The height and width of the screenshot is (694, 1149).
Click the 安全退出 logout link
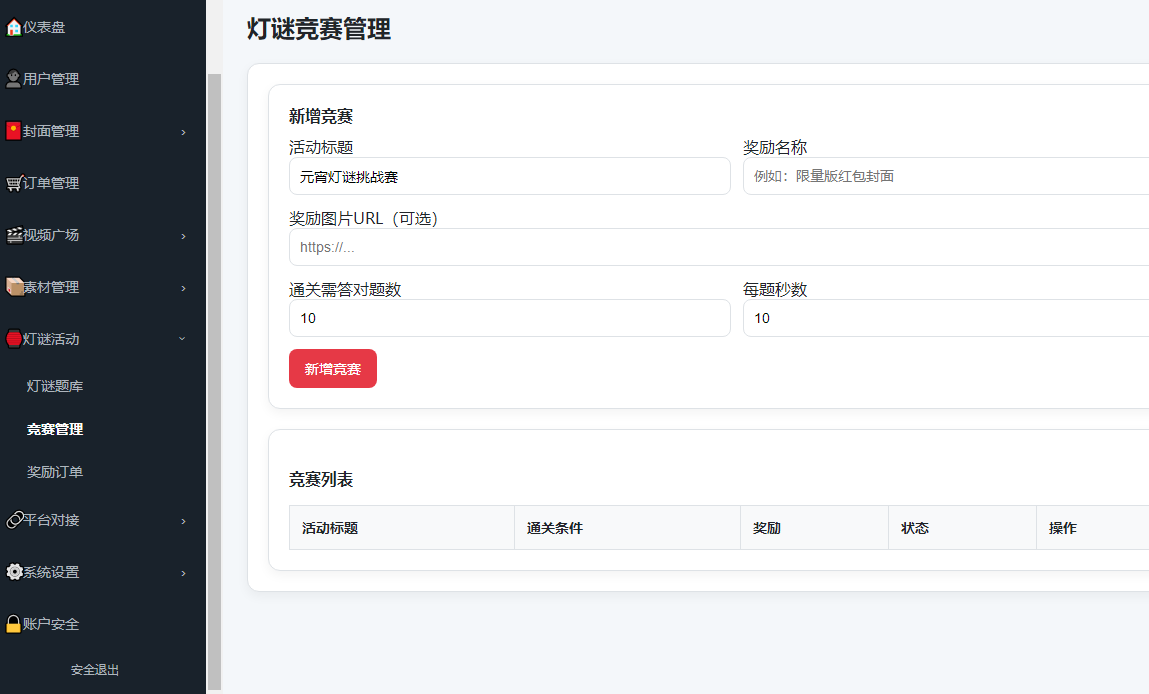95,670
